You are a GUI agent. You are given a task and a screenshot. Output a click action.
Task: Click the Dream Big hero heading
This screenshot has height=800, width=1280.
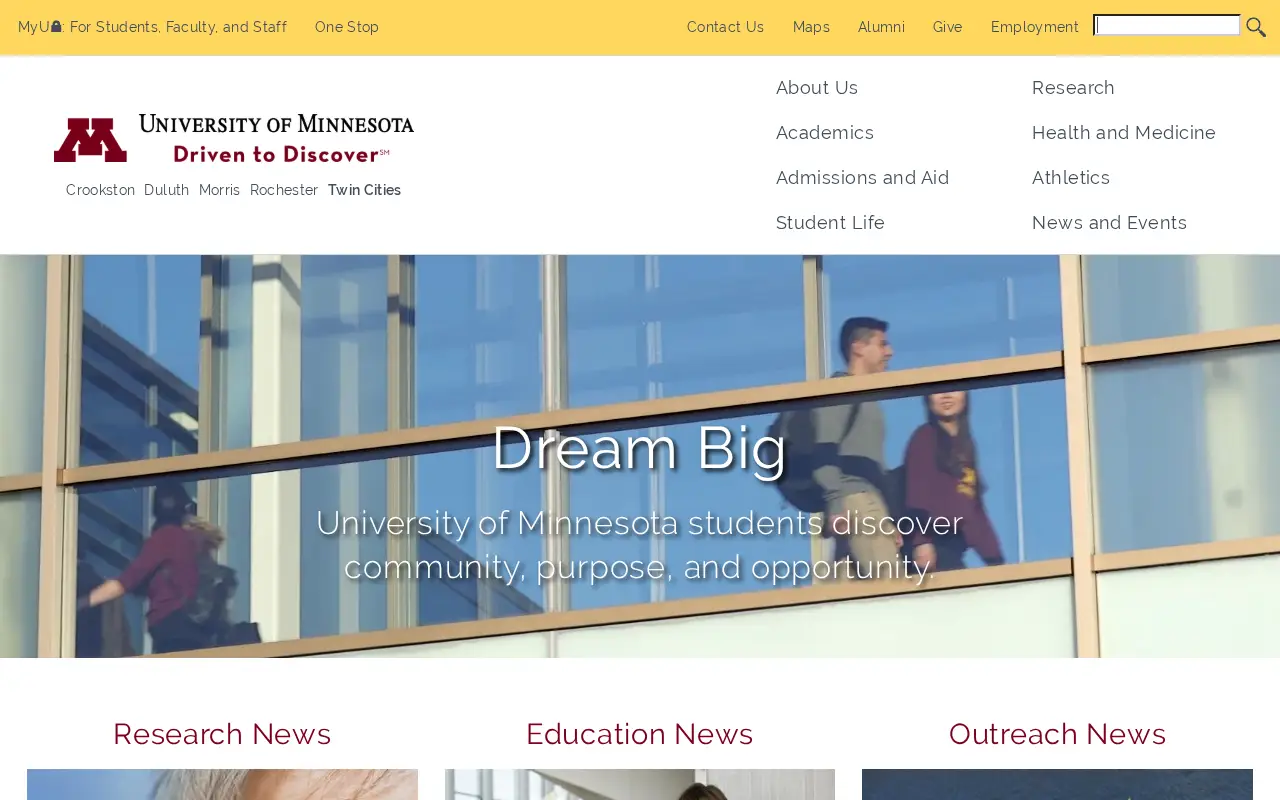tap(640, 447)
